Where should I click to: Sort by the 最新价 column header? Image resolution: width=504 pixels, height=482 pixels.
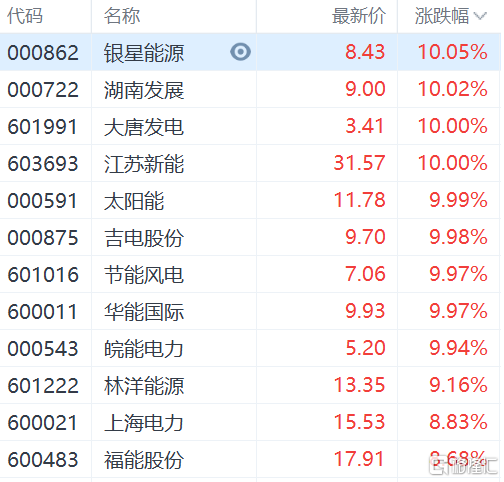pos(359,16)
